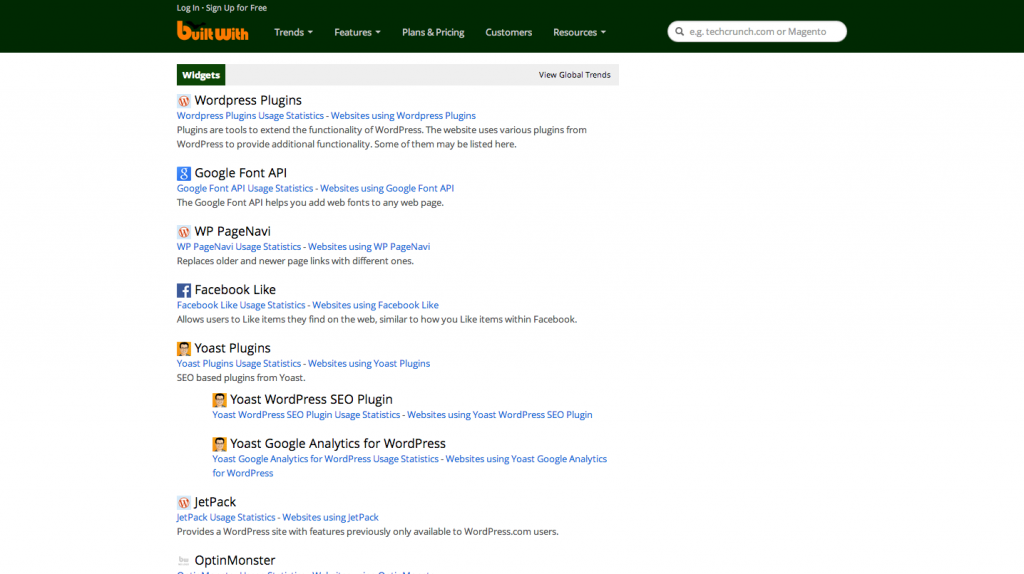Viewport: 1024px width, 574px height.
Task: Open Google Font API Usage Statistics
Action: tap(245, 188)
